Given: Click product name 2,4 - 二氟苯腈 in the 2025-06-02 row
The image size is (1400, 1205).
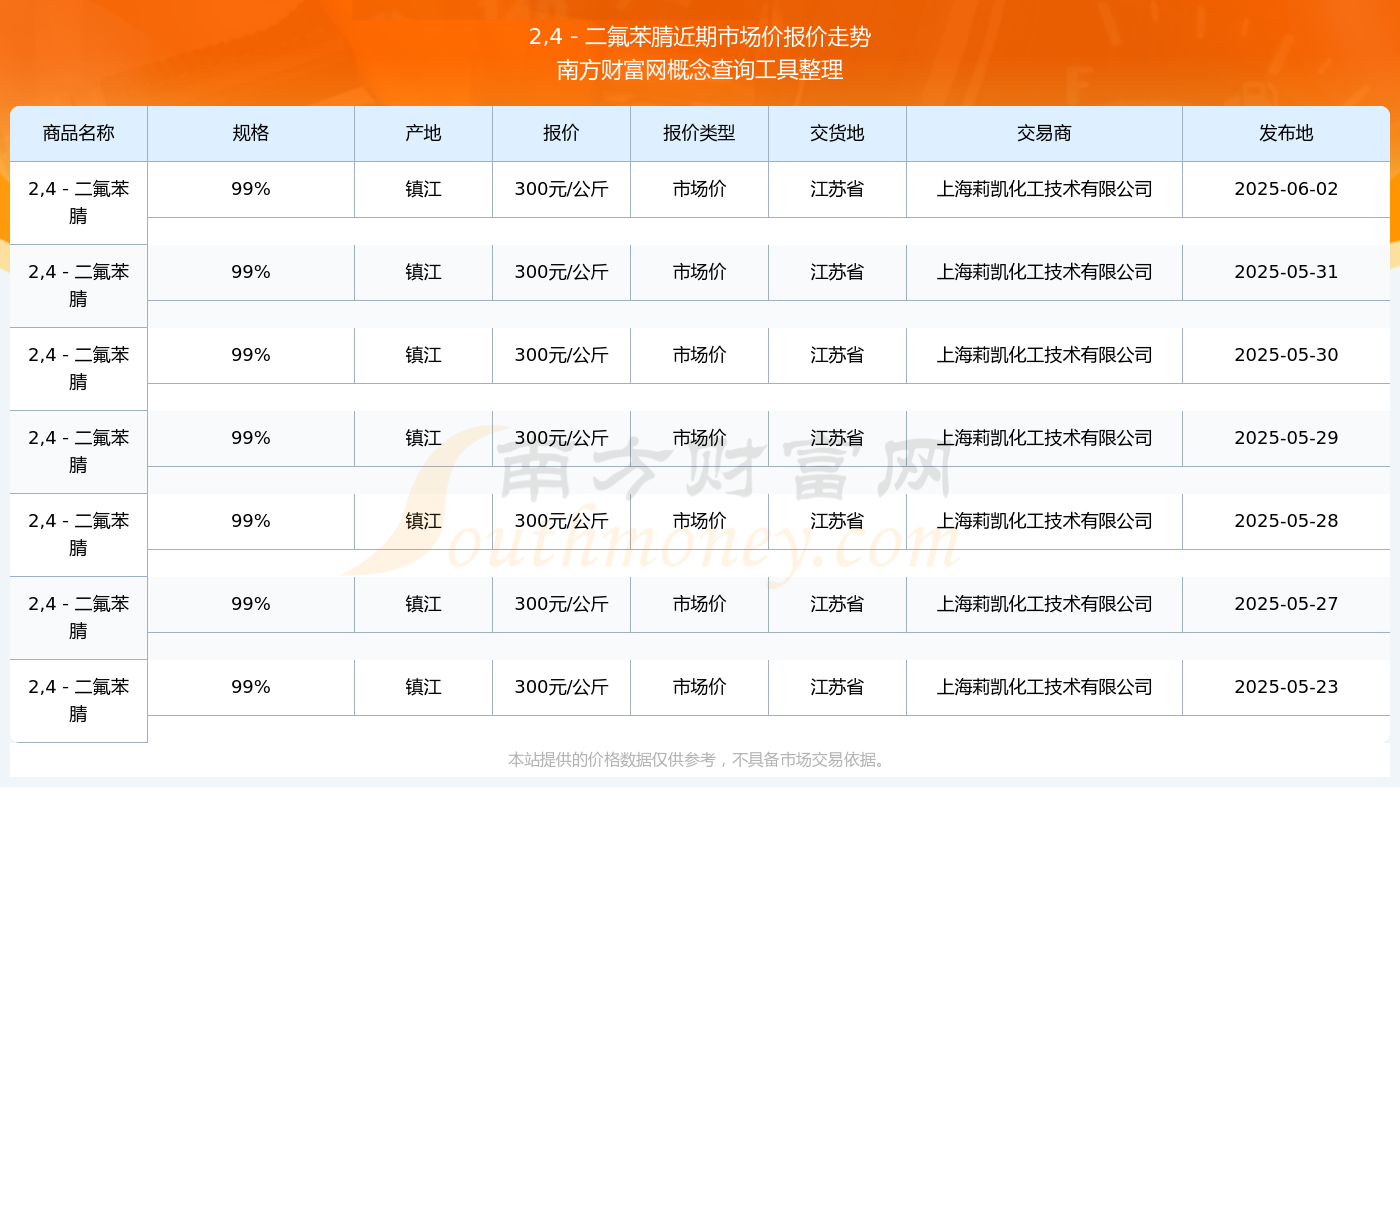Looking at the screenshot, I should [x=79, y=203].
